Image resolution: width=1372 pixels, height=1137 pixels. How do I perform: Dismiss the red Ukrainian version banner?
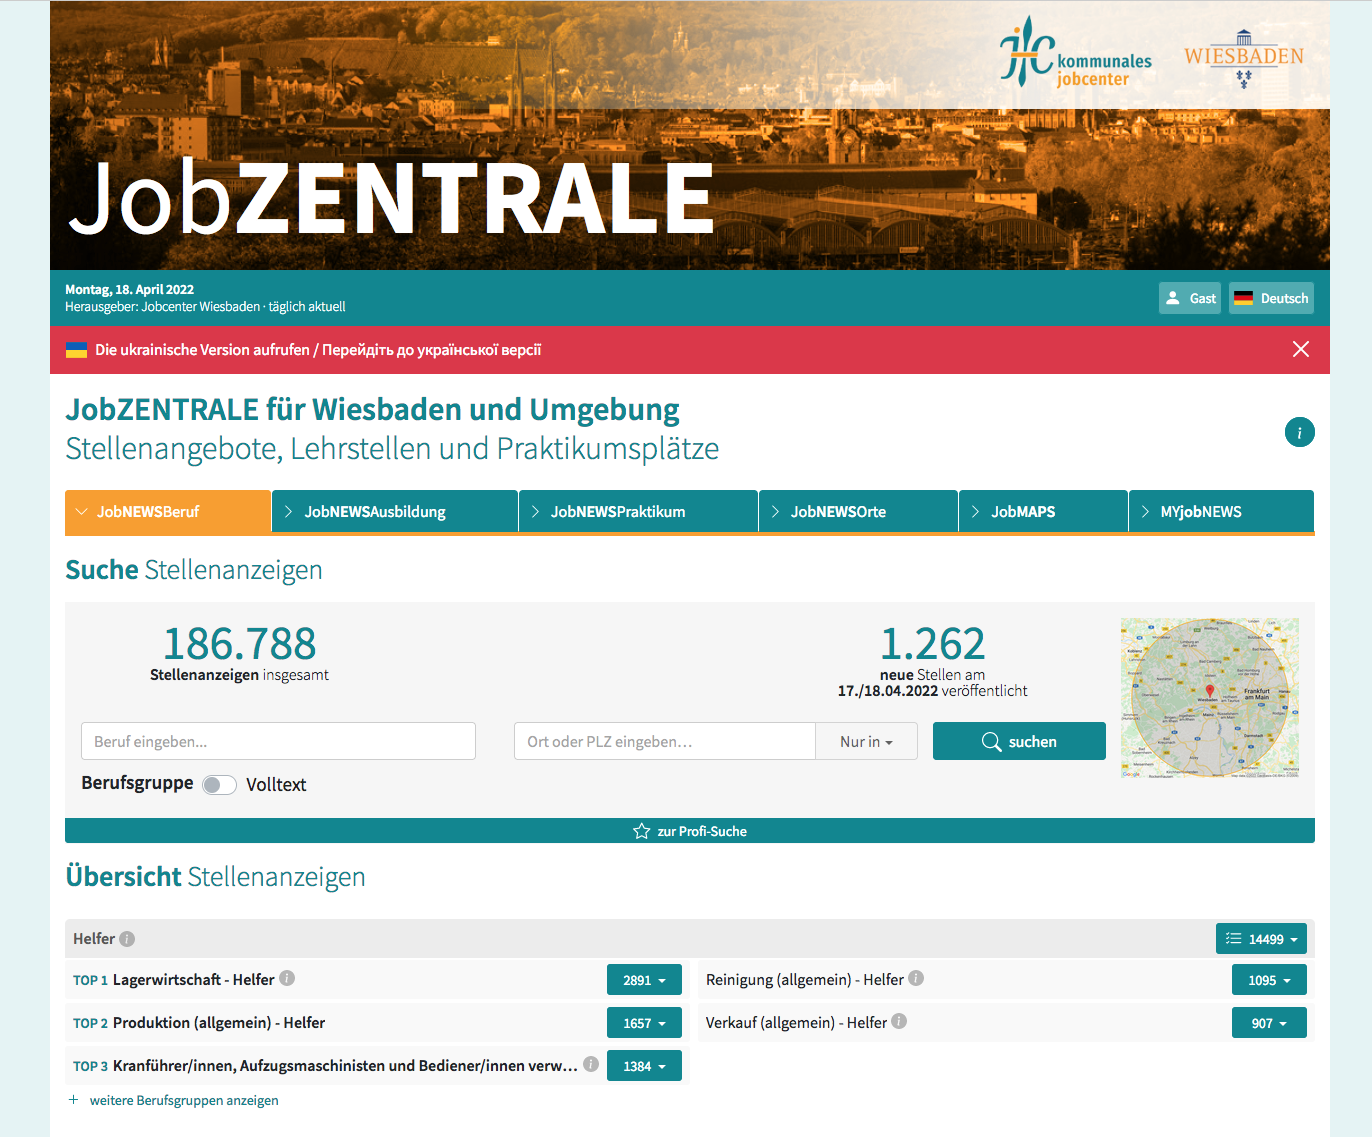[x=1300, y=349]
